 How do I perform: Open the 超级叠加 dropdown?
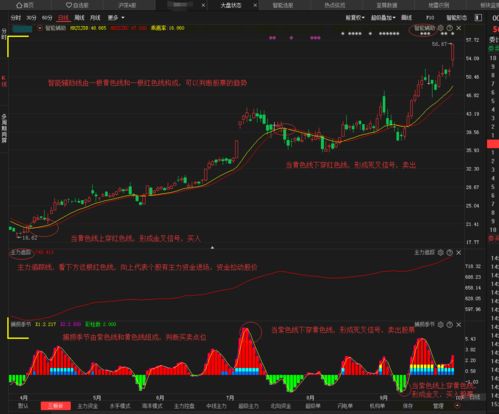tap(383, 17)
